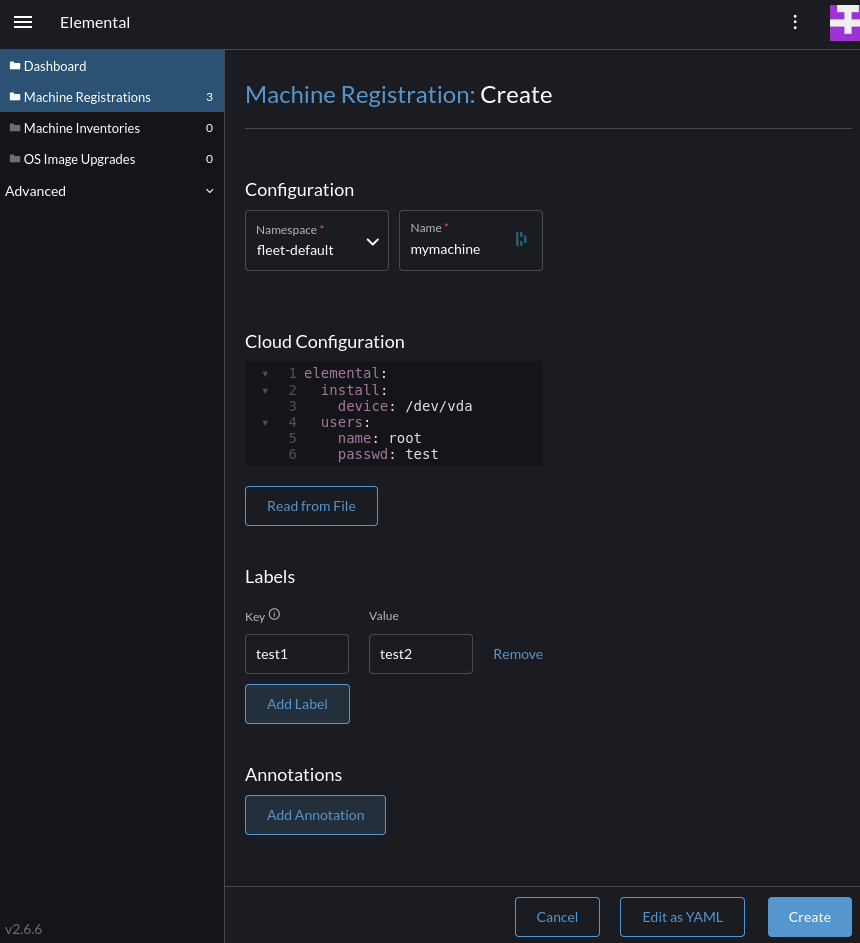The image size is (860, 943).
Task: Click the Dashboard folder icon
Action: click(x=15, y=66)
